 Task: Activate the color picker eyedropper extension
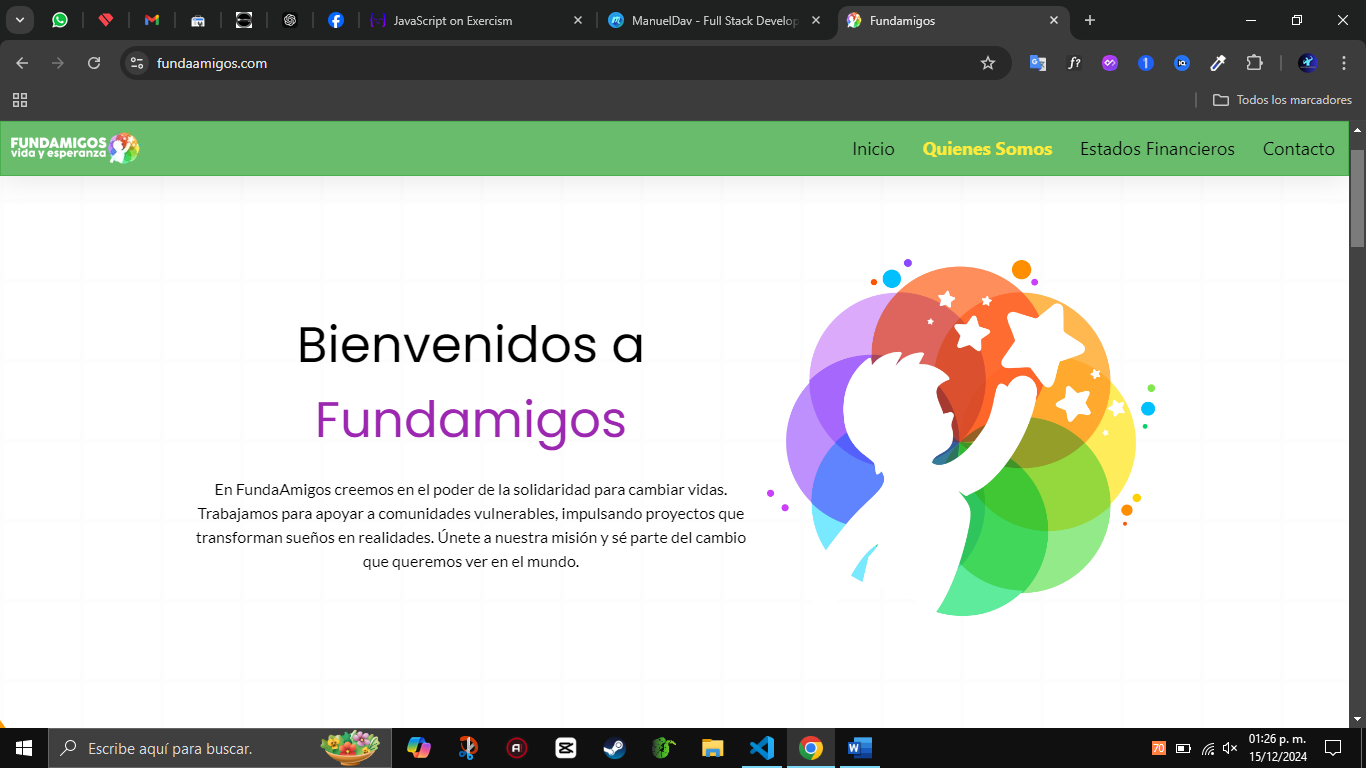(x=1218, y=63)
